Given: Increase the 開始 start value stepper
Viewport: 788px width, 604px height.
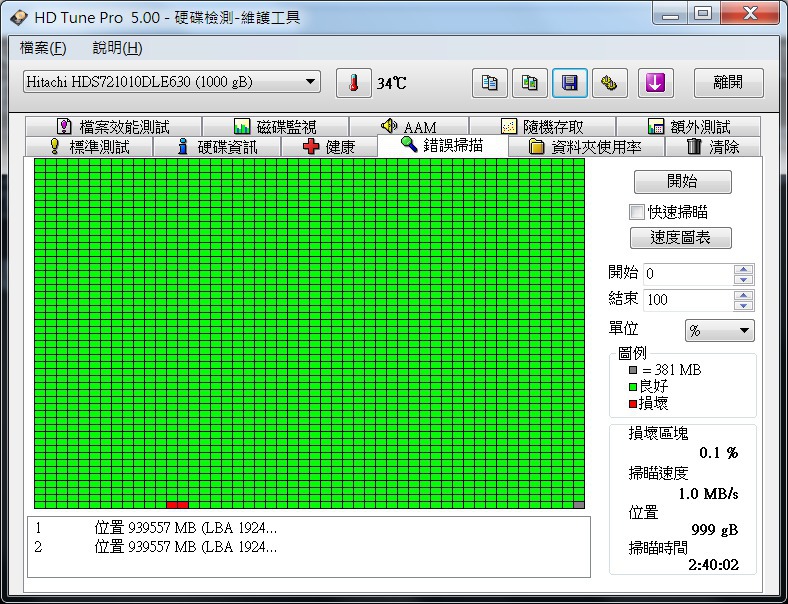Looking at the screenshot, I should pyautogui.click(x=743, y=269).
